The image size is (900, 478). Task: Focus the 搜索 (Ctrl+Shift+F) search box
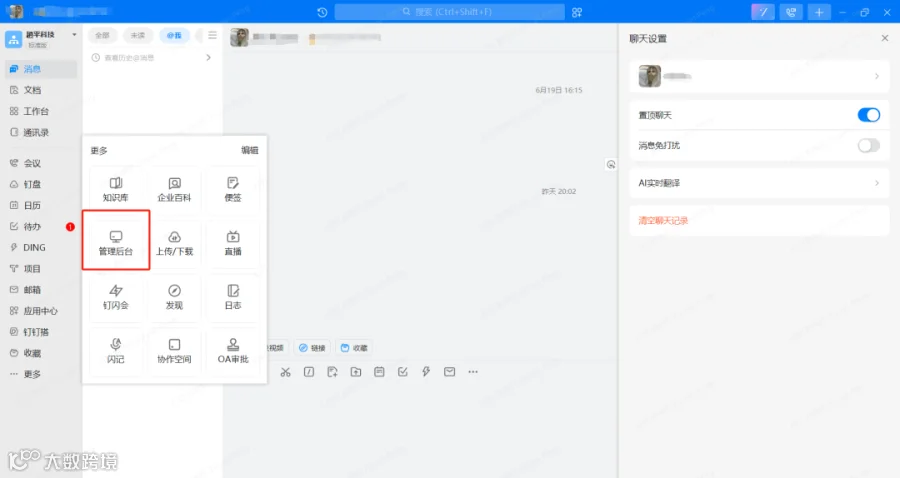click(449, 12)
